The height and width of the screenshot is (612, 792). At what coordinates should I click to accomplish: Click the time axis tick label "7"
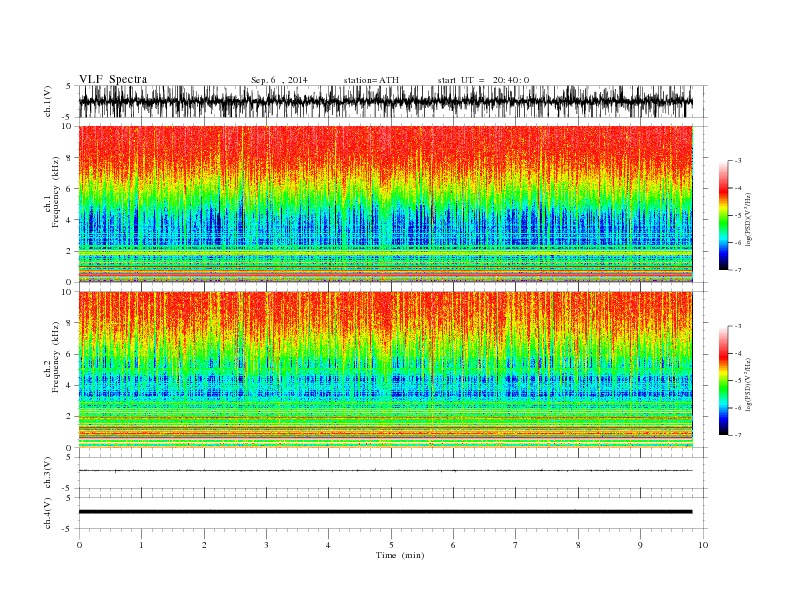515,545
